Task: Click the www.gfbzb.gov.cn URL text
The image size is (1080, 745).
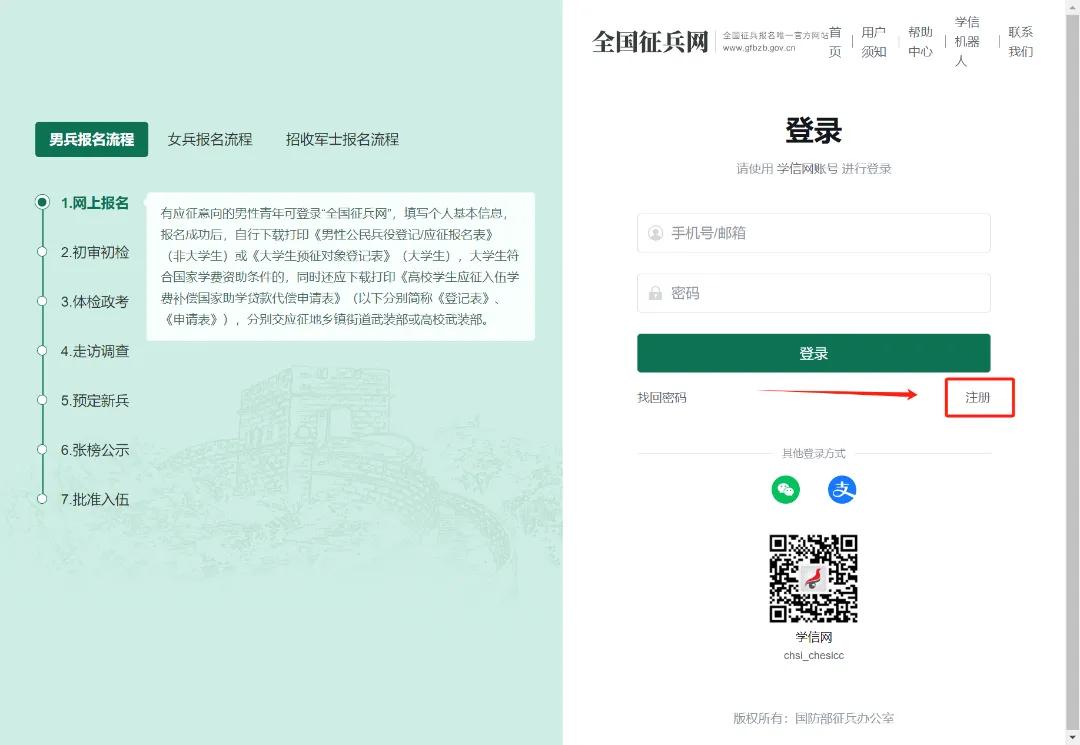Action: click(x=758, y=48)
